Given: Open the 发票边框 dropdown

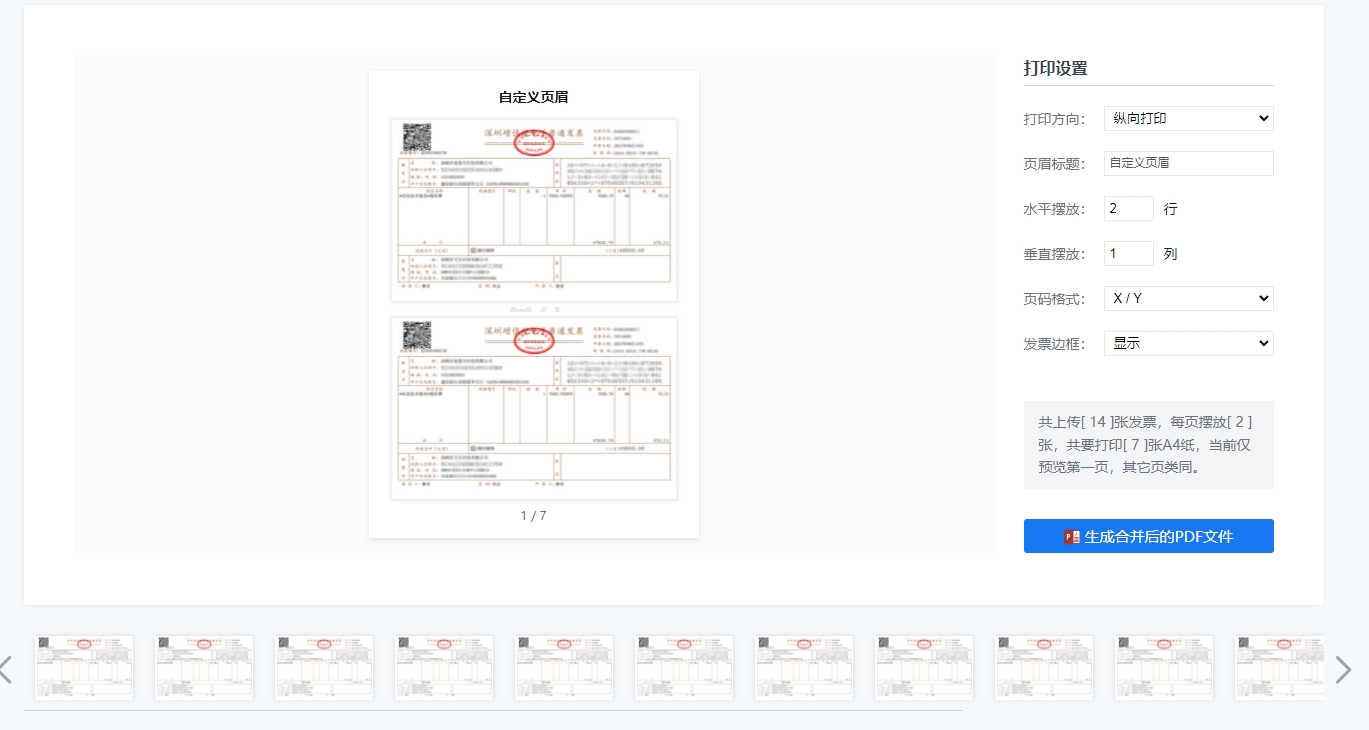Looking at the screenshot, I should [x=1188, y=343].
